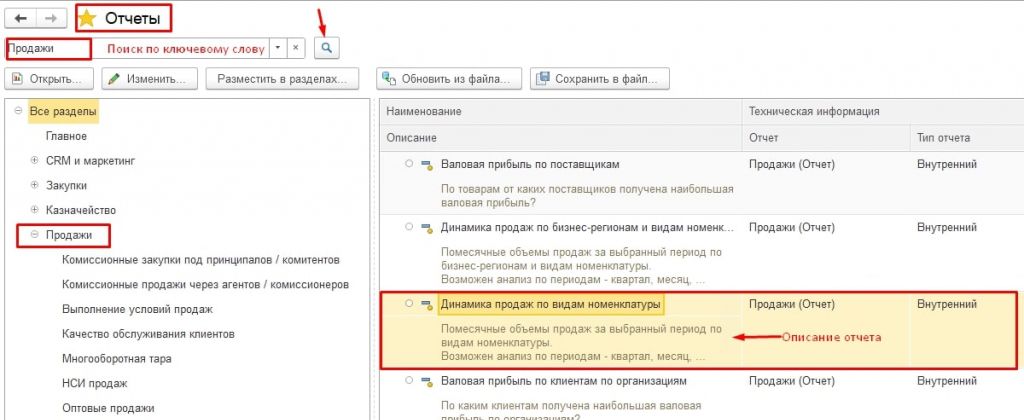Go back with the left arrow button
This screenshot has width=1024, height=420.
(x=20, y=18)
